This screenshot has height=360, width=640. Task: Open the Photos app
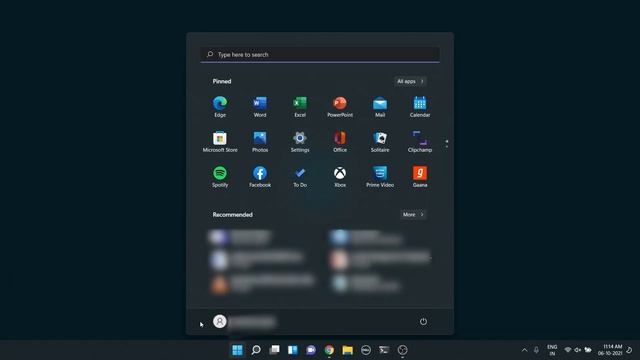(260, 142)
